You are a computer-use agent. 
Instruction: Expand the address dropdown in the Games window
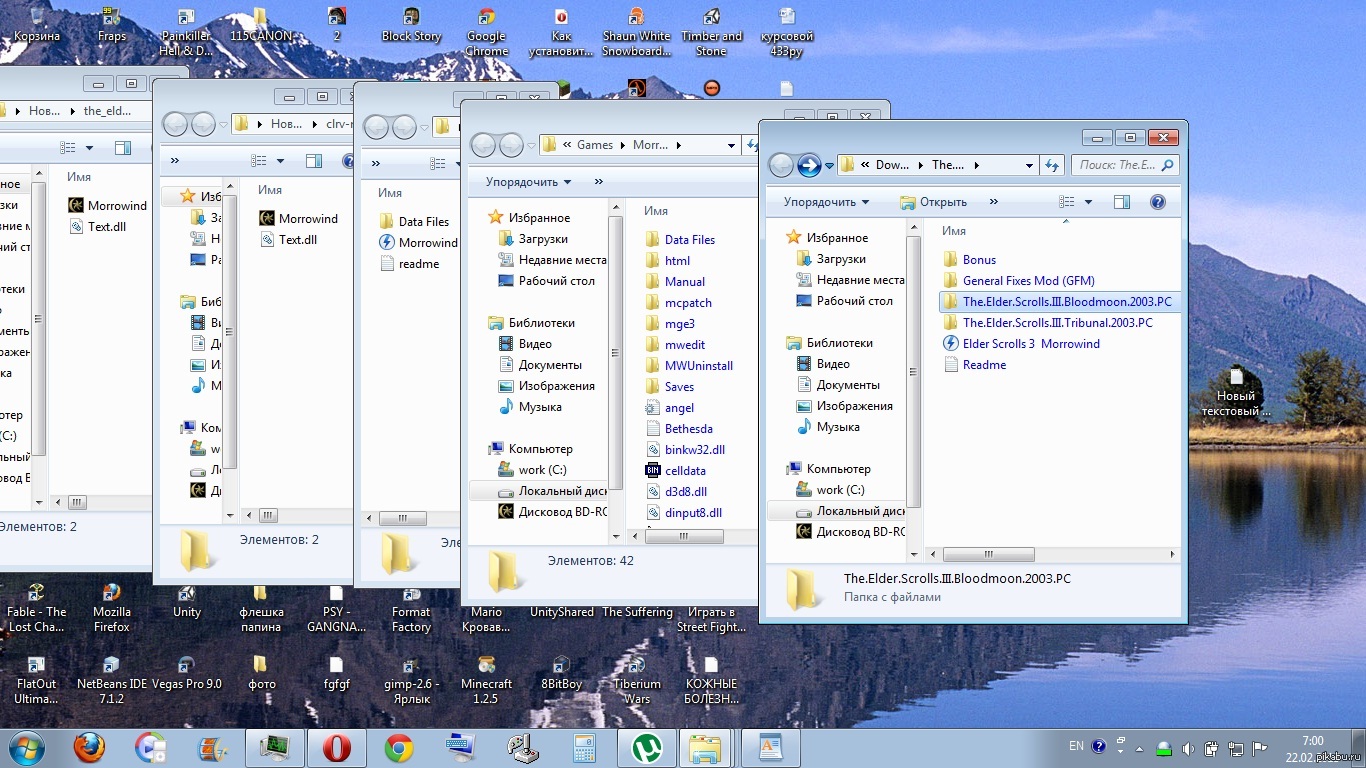click(x=731, y=146)
